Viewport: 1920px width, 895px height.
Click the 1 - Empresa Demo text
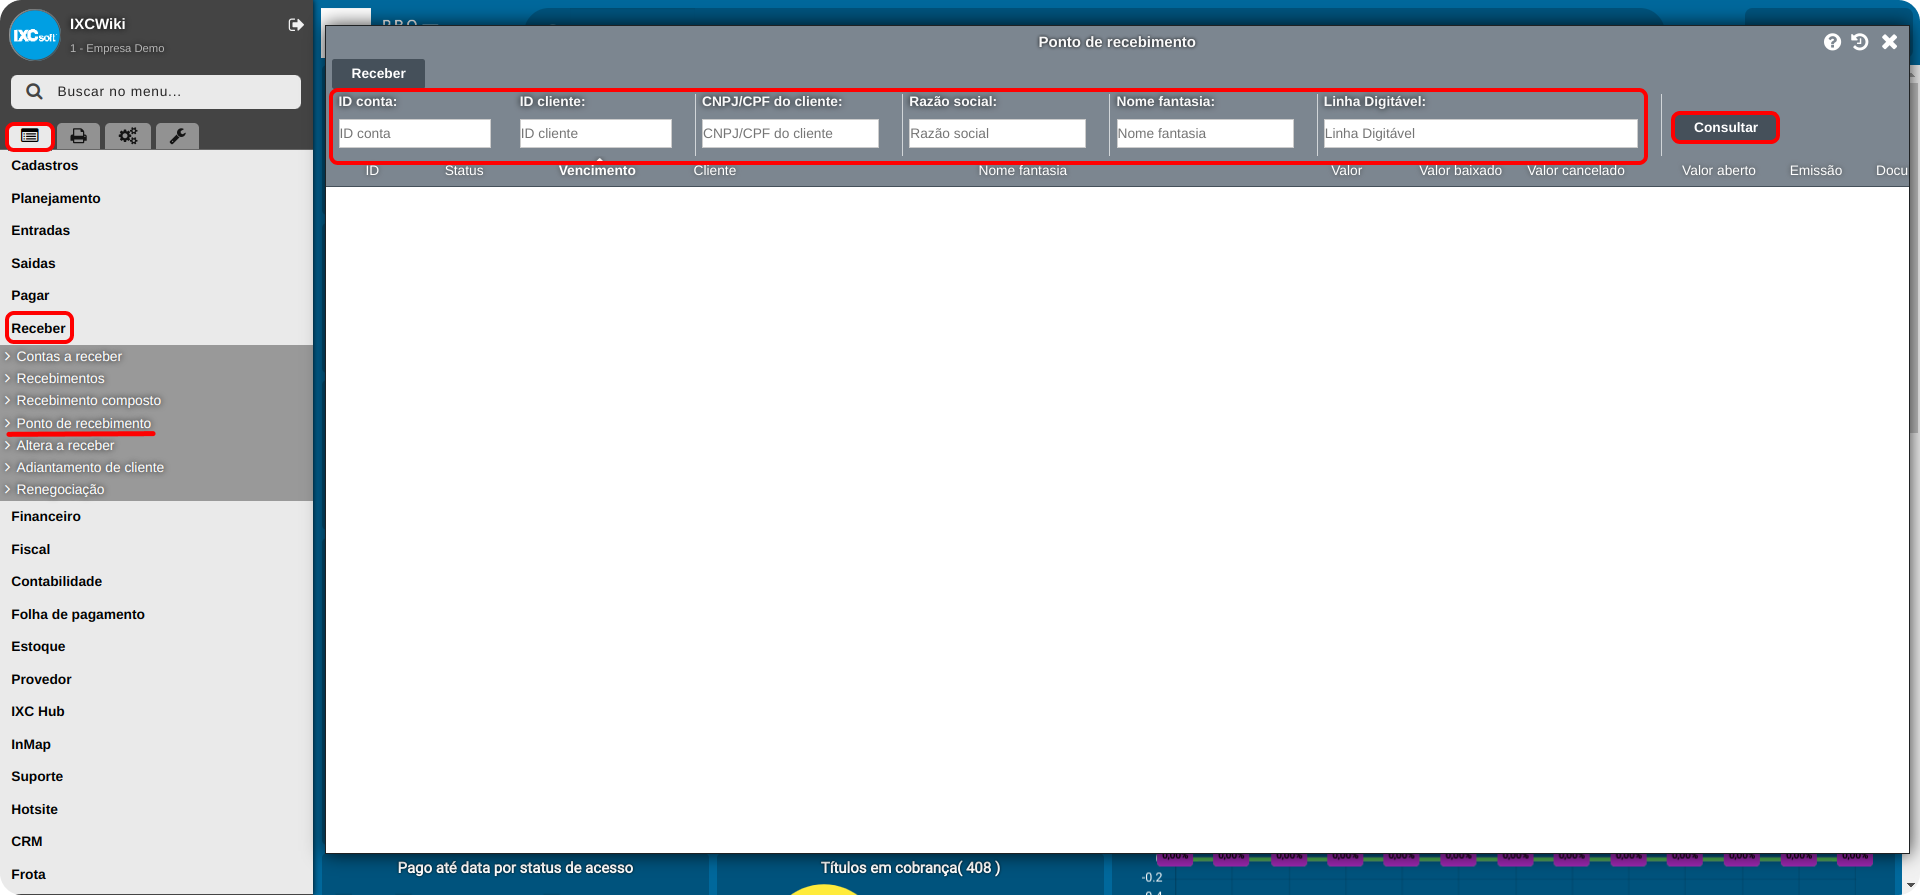(117, 48)
